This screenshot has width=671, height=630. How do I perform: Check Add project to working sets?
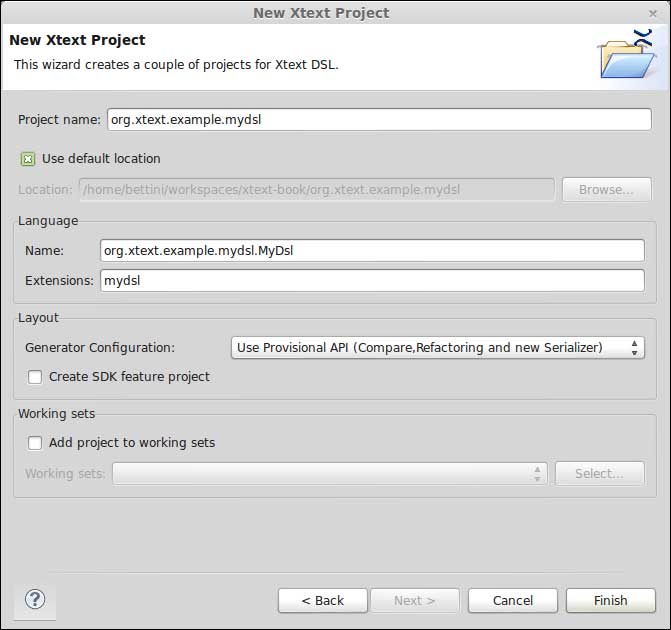click(35, 442)
